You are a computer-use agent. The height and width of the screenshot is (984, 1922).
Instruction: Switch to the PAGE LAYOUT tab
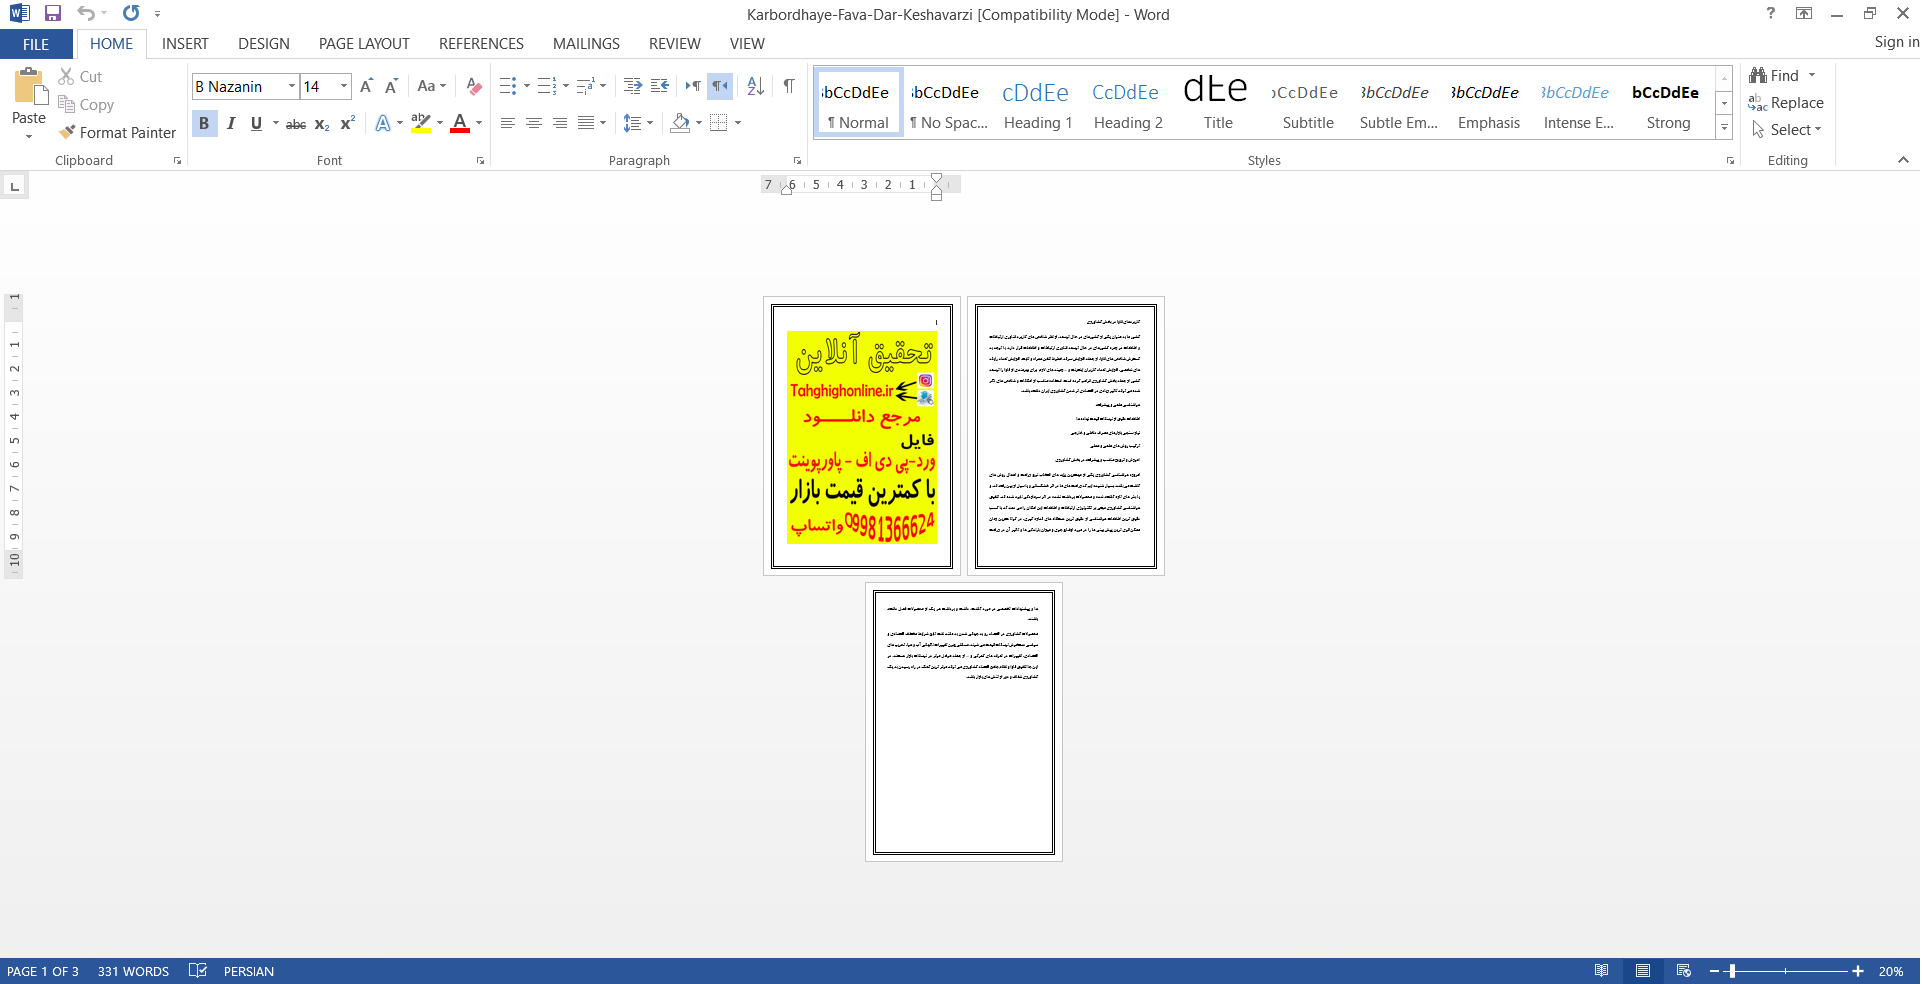pos(364,44)
